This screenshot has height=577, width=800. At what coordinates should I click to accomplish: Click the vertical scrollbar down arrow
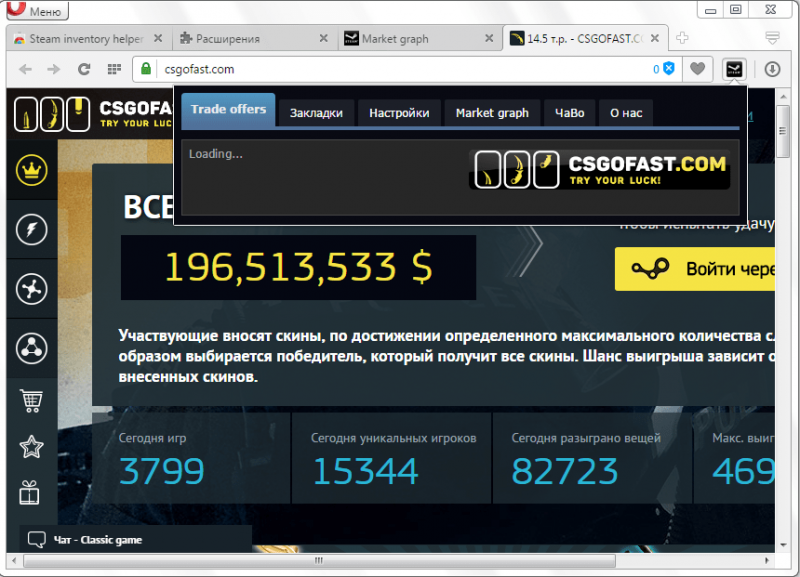[x=783, y=545]
